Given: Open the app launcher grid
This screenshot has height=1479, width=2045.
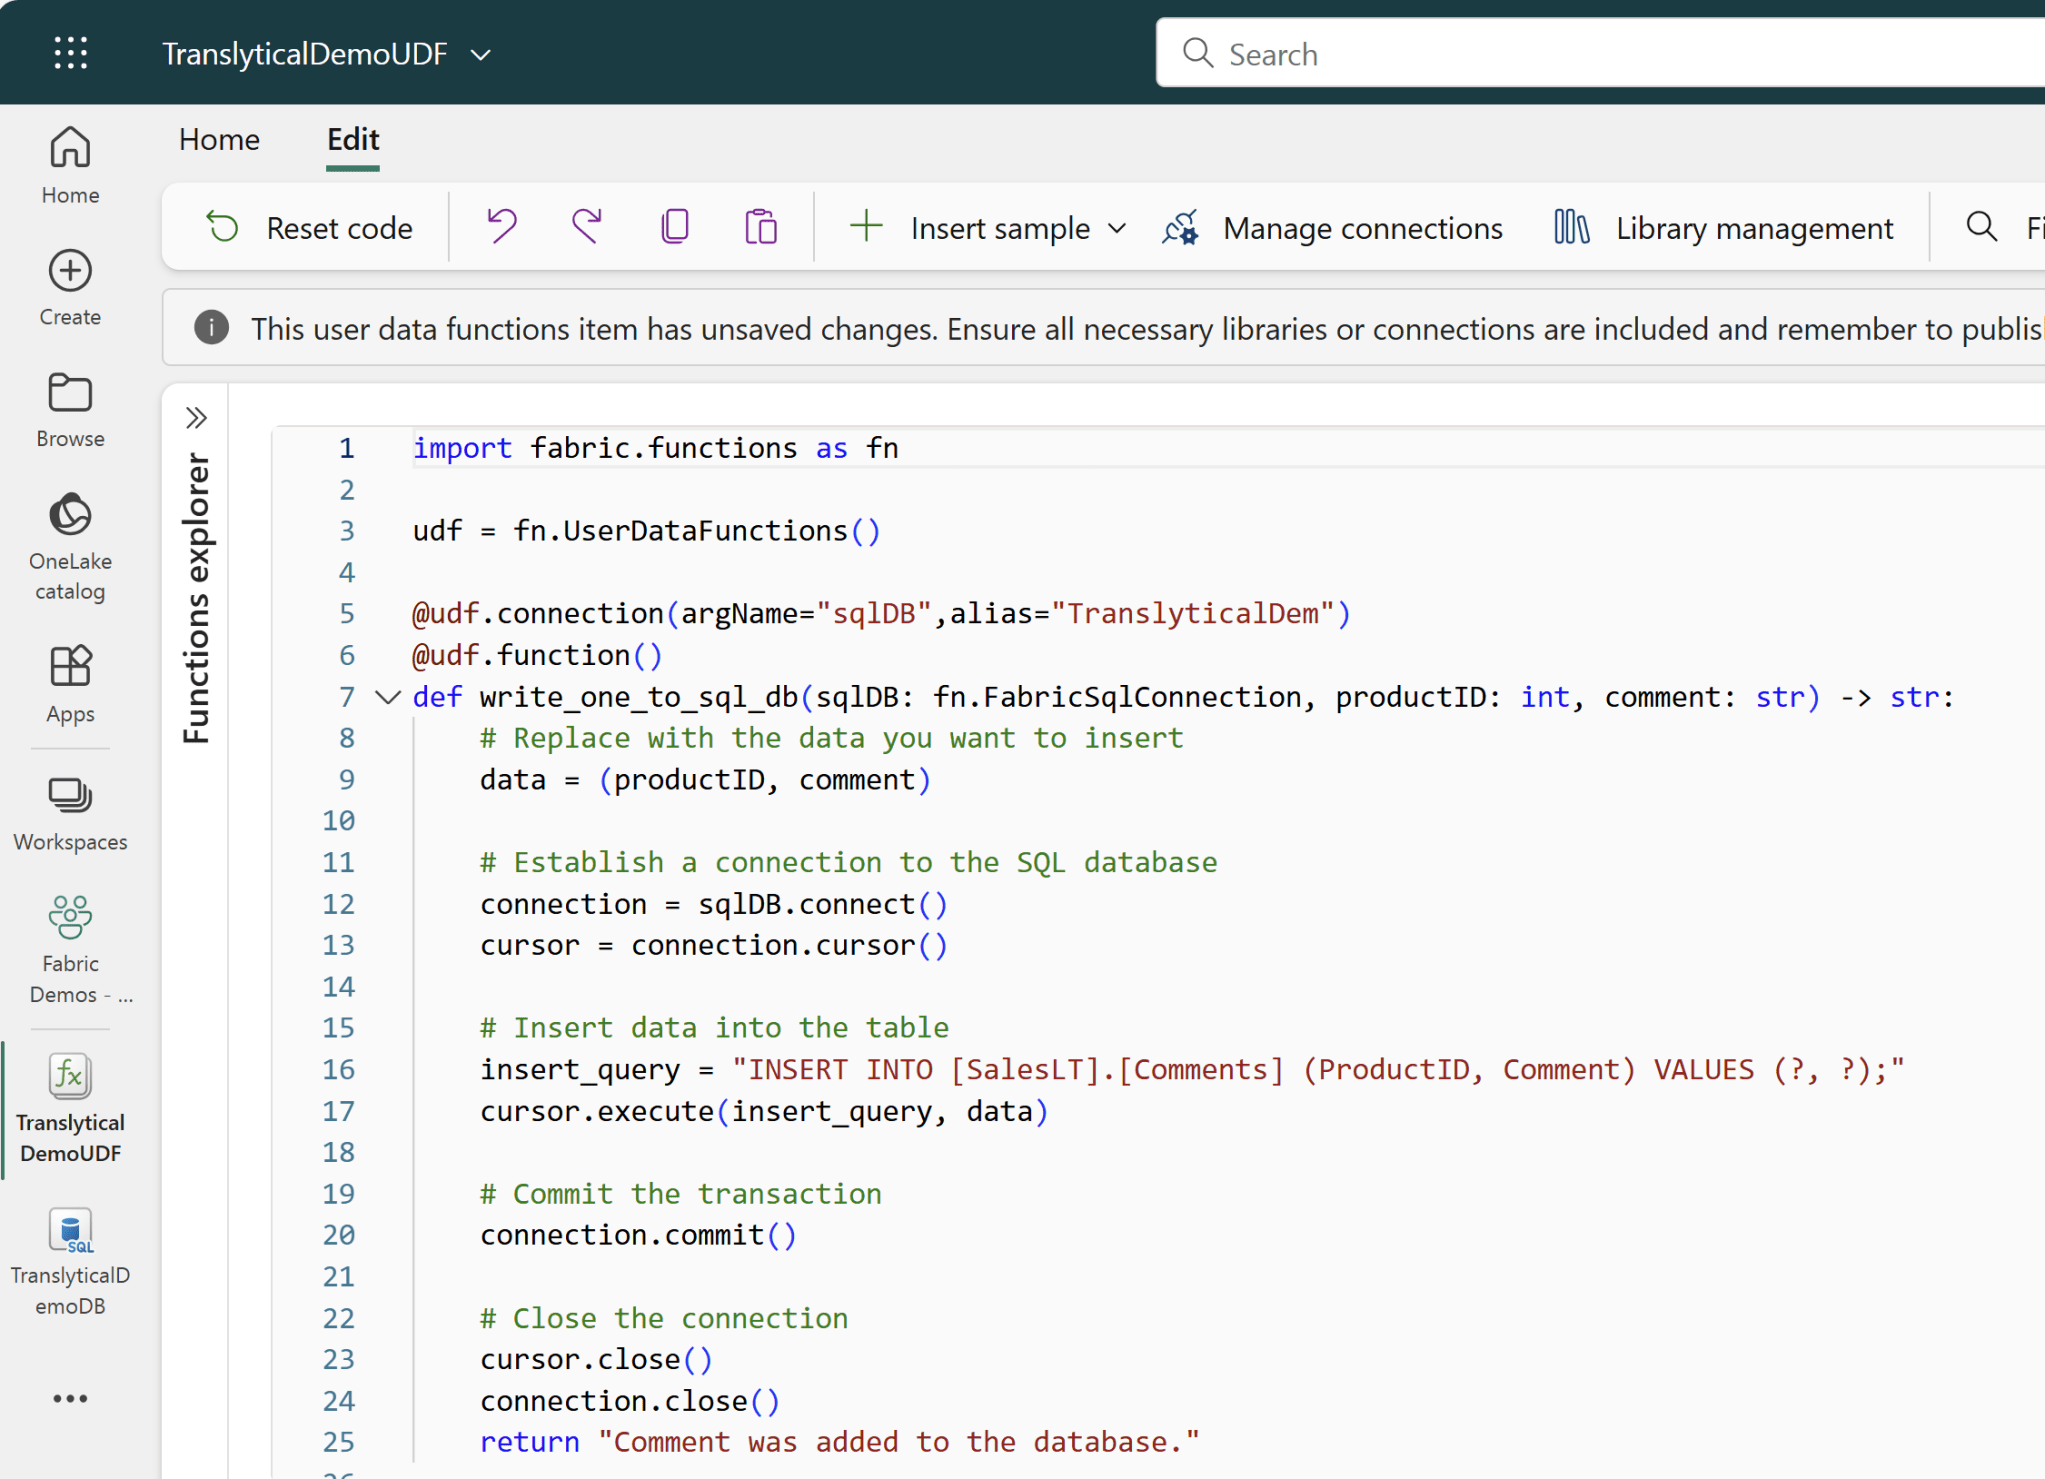Looking at the screenshot, I should (69, 52).
